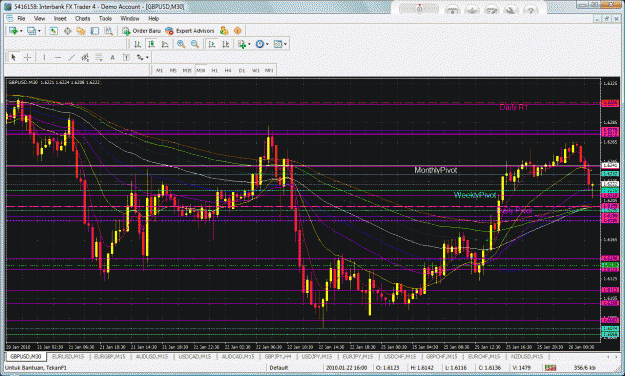The image size is (625, 376).
Task: Click the Expert Advisors button
Action: click(x=190, y=31)
